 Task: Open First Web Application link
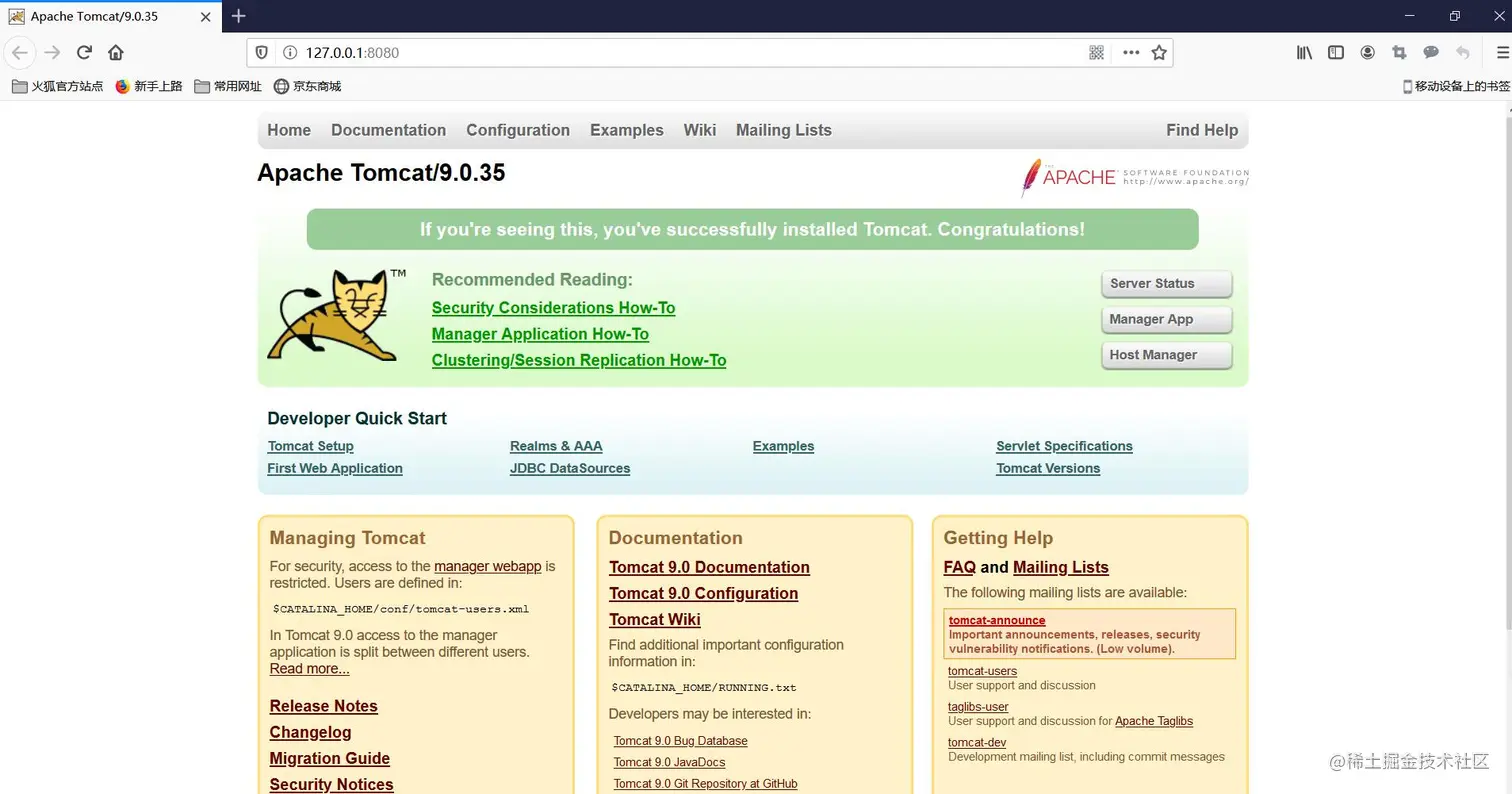[x=335, y=468]
